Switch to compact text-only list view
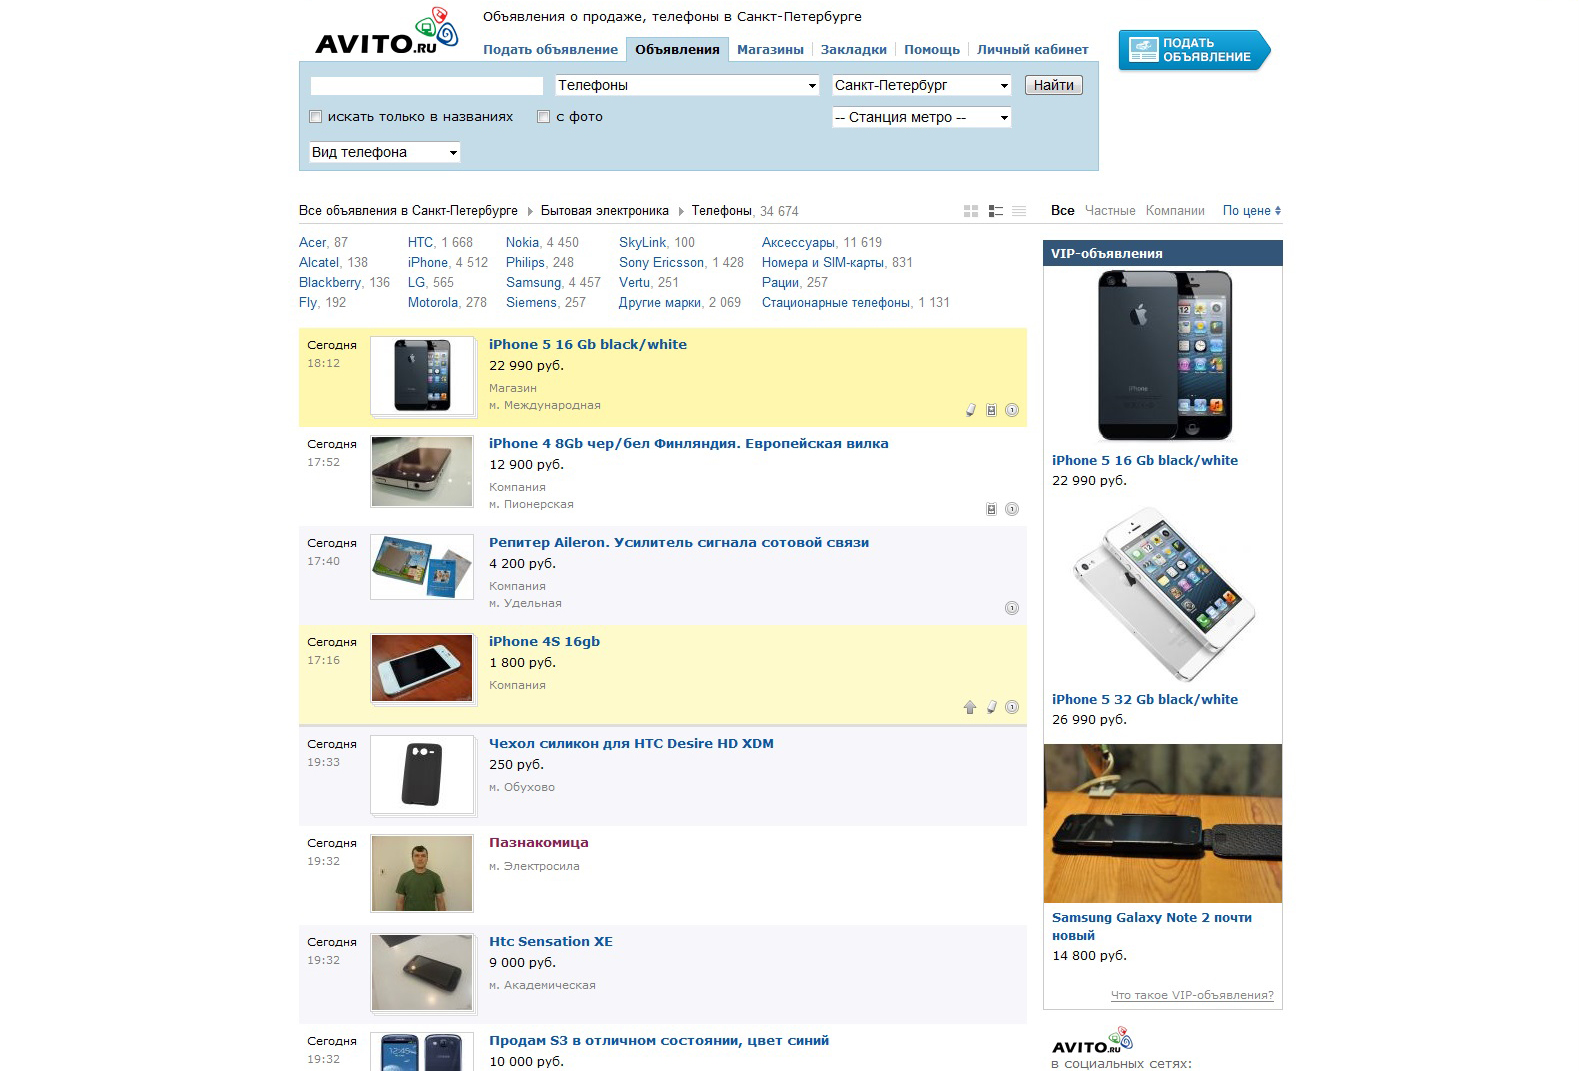The width and height of the screenshot is (1579, 1071). click(x=1019, y=211)
